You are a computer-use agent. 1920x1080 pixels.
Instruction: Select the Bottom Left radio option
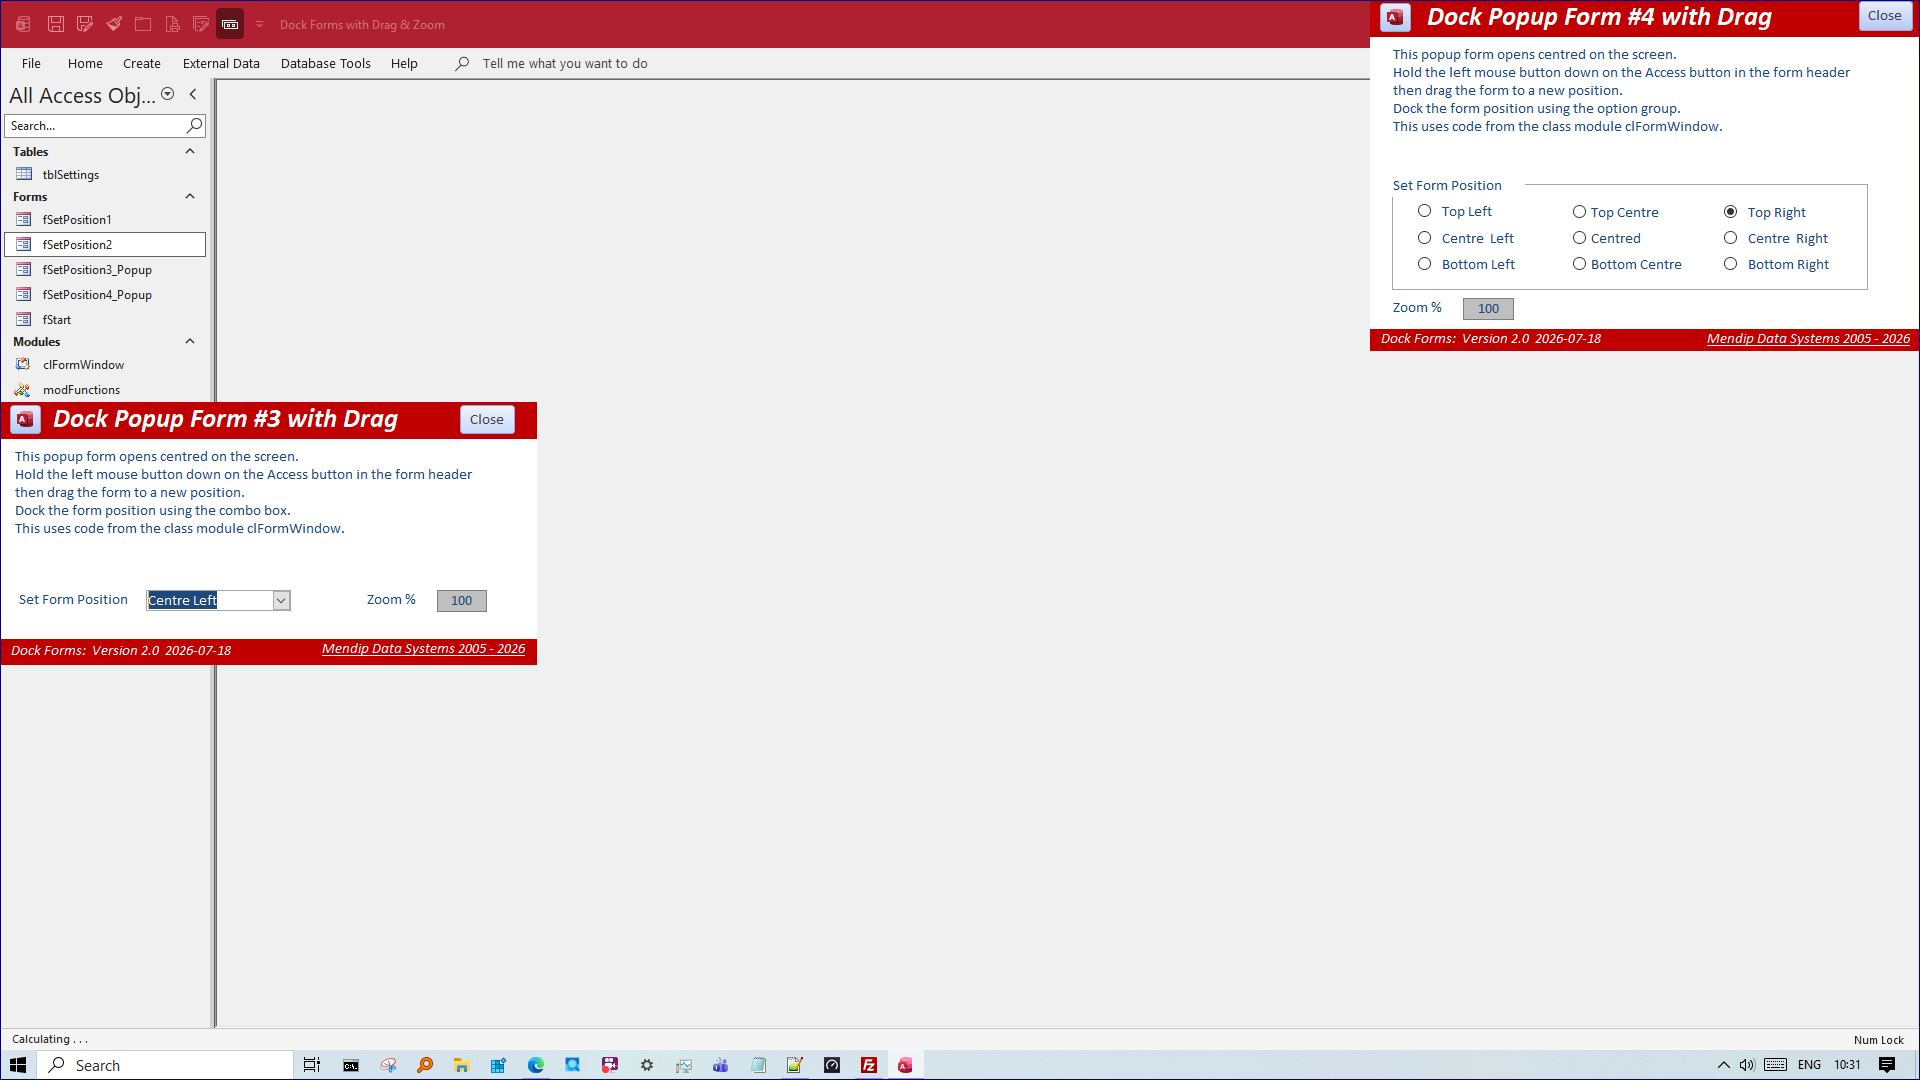1425,264
